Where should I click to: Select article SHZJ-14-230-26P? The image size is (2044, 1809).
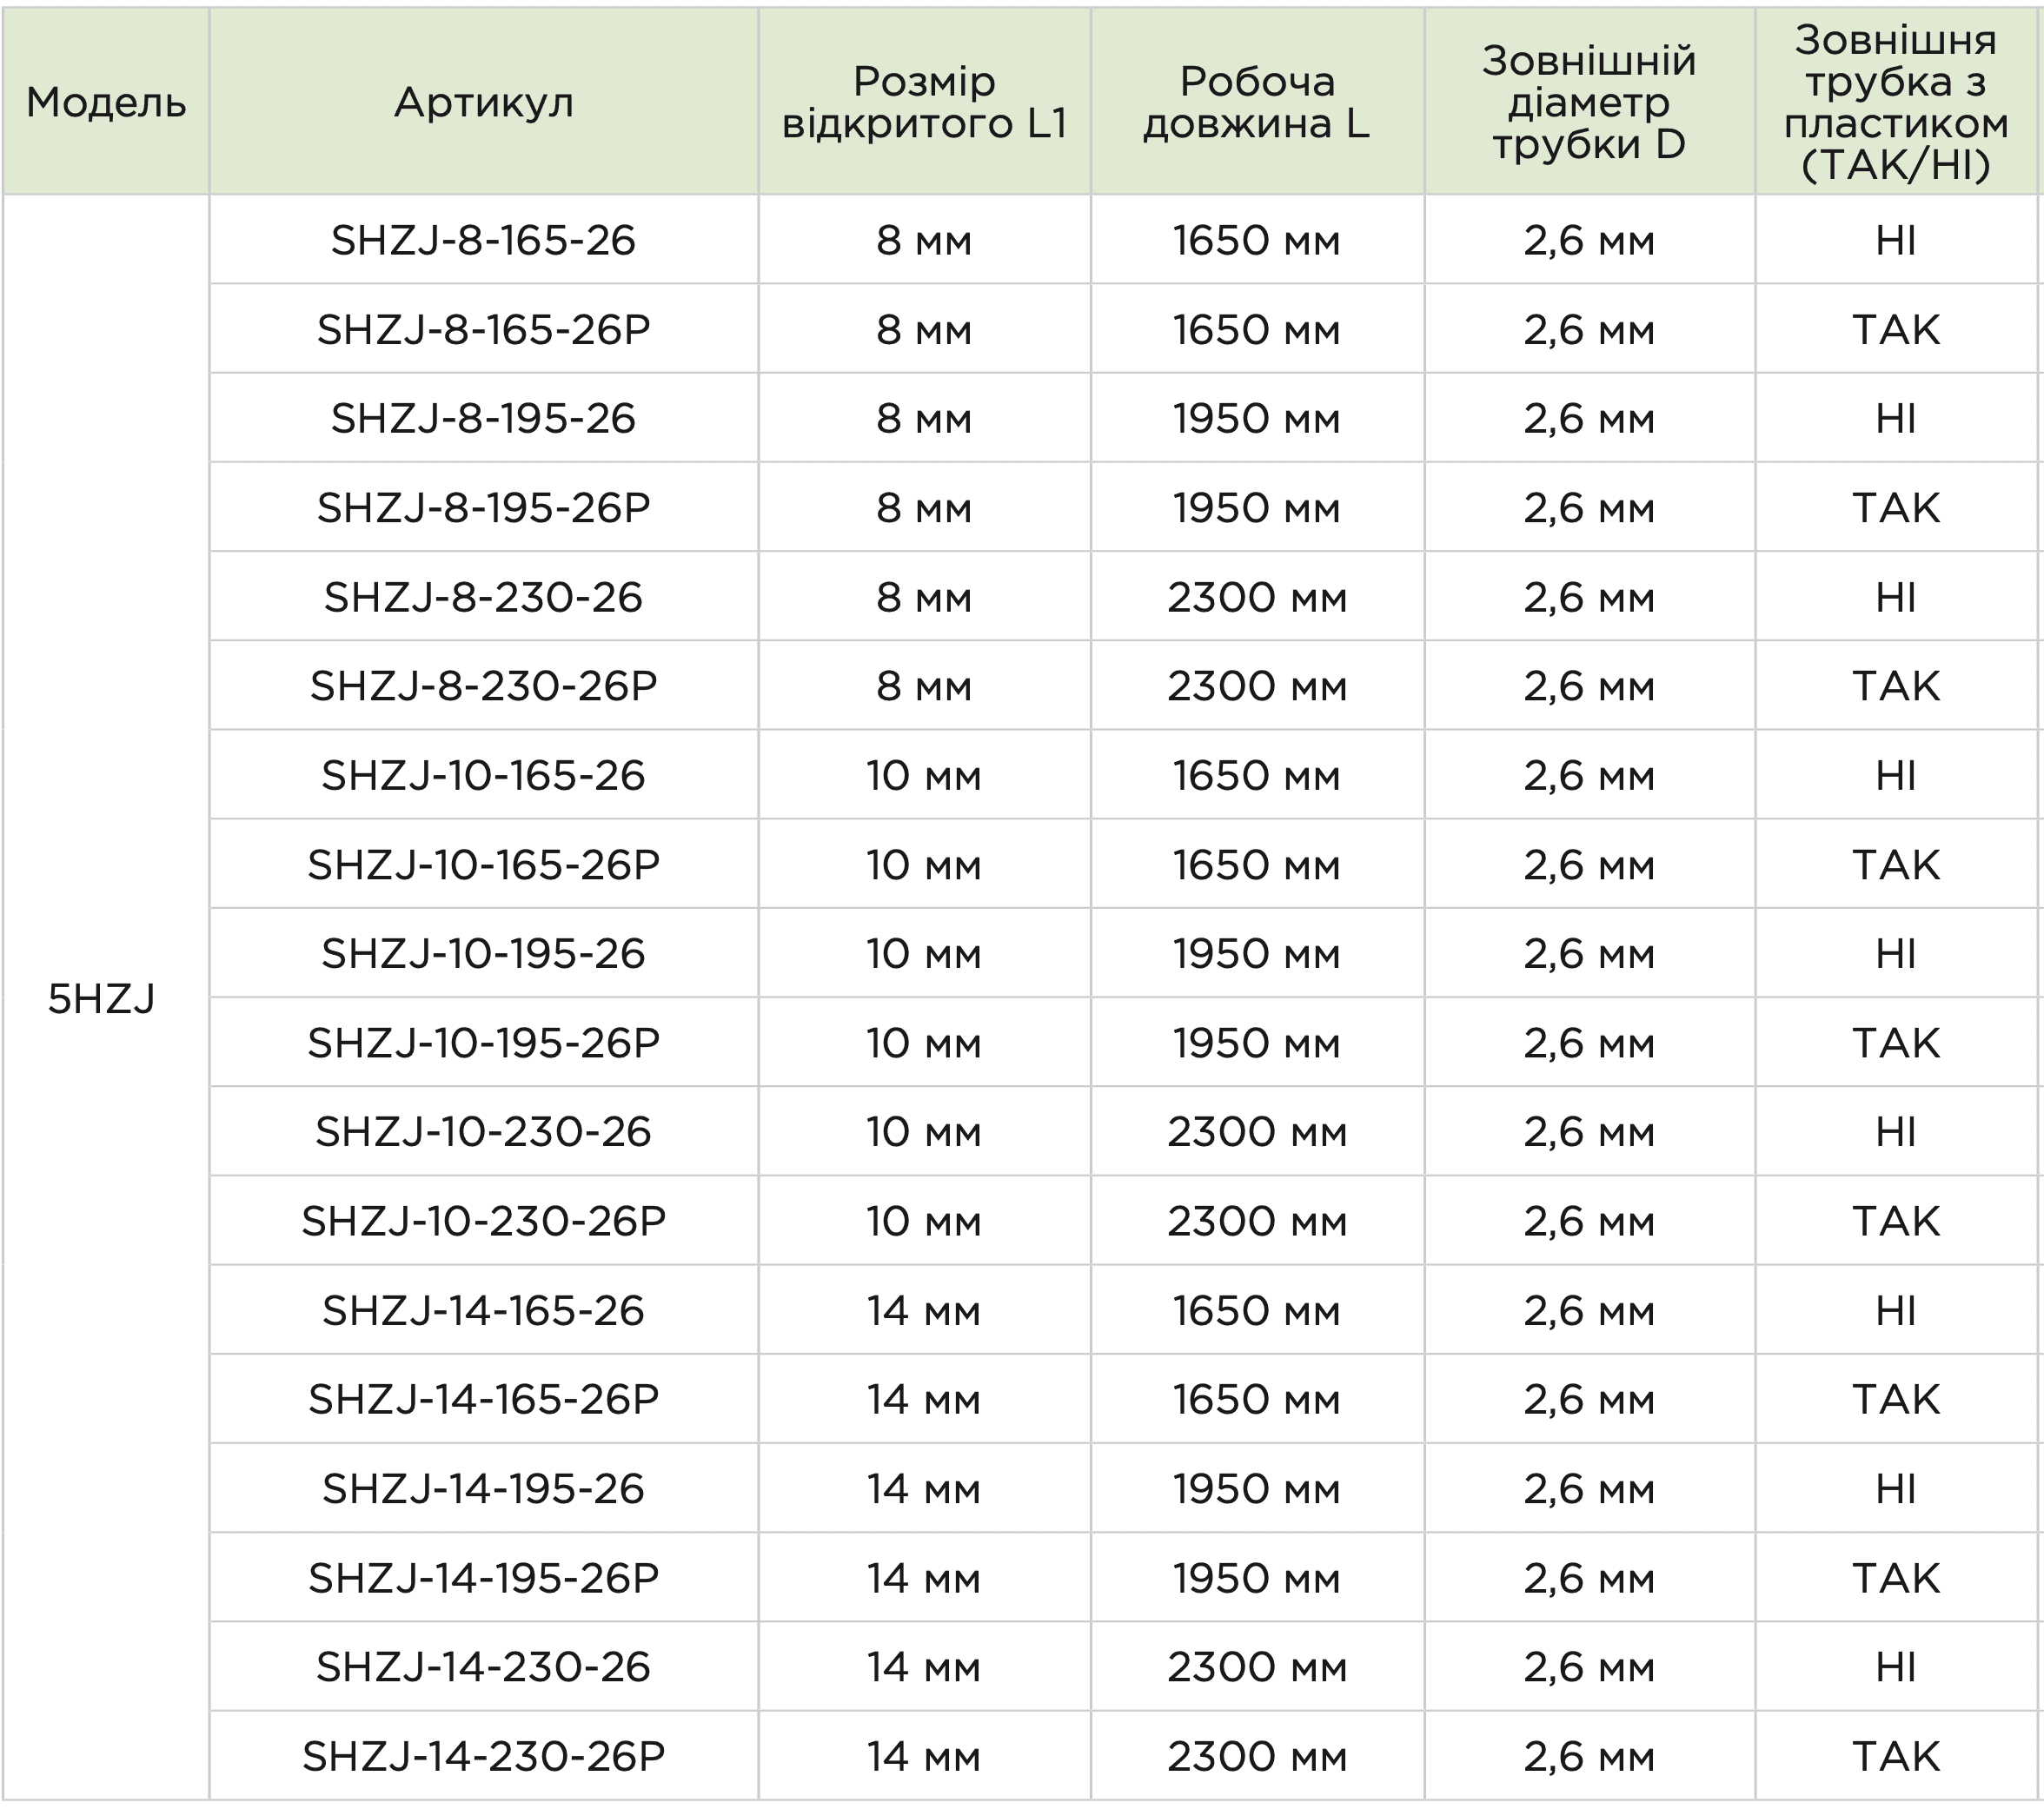tap(483, 1756)
